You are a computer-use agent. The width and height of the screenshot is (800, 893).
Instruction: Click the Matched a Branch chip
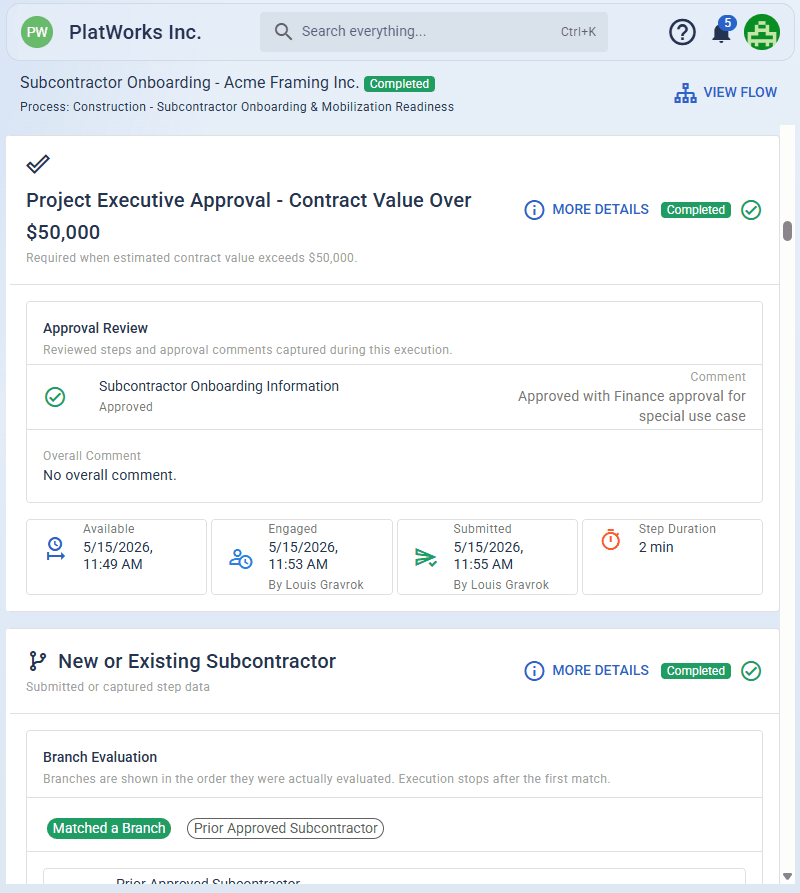click(109, 828)
